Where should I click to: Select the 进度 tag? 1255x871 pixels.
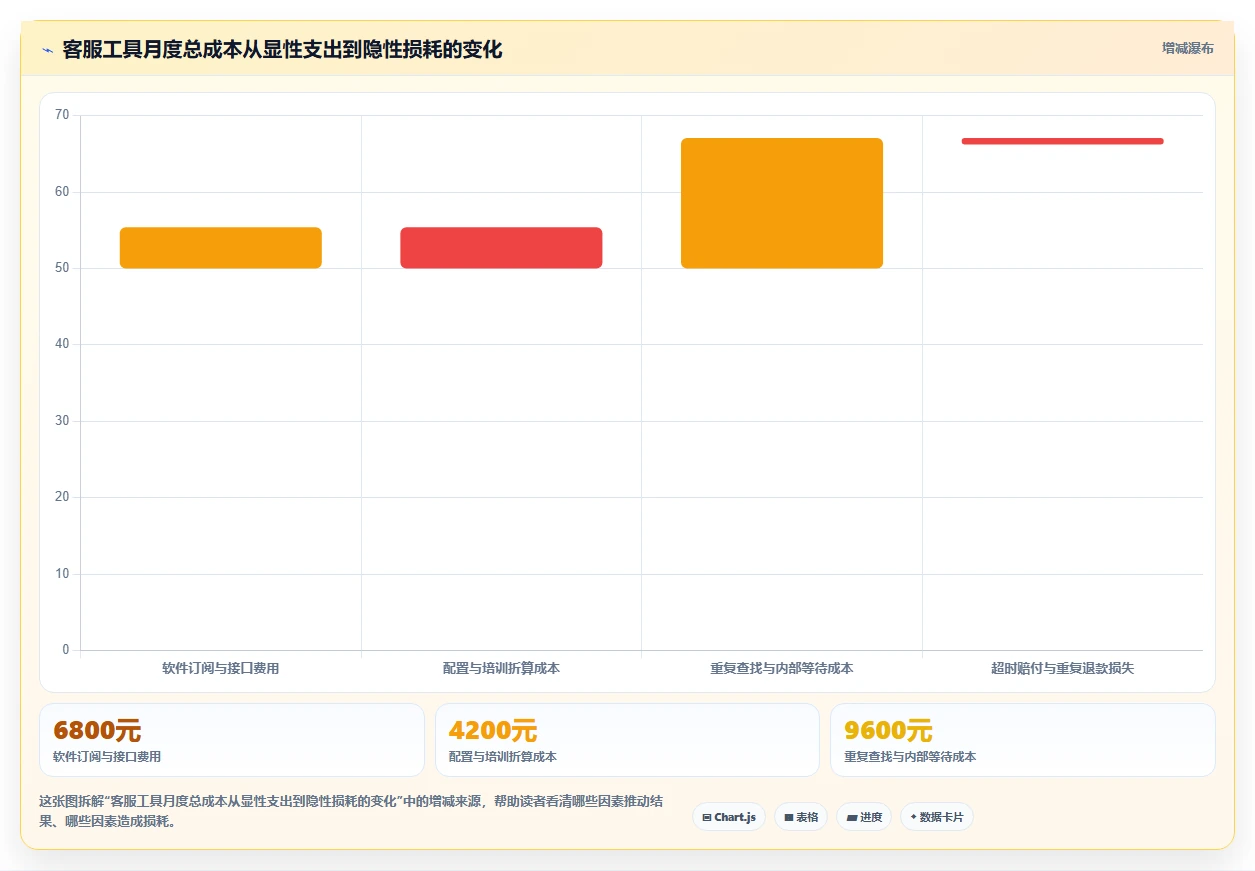point(864,817)
